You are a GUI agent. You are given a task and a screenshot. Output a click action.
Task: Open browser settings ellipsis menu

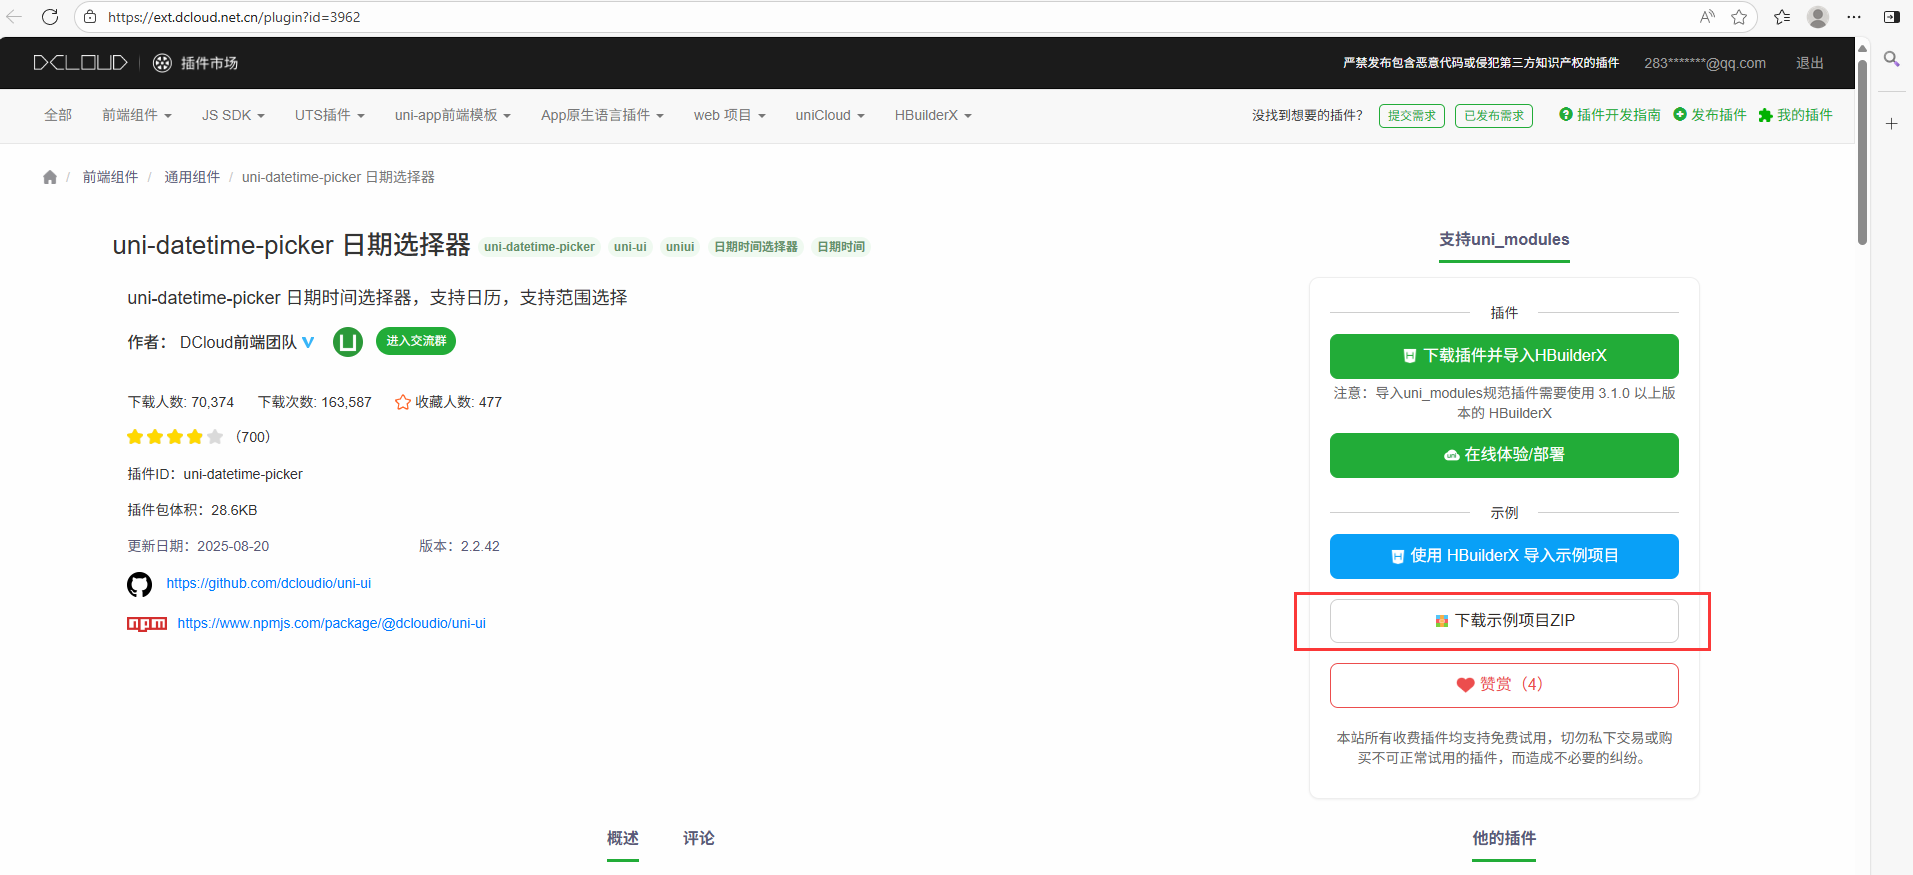click(x=1854, y=17)
